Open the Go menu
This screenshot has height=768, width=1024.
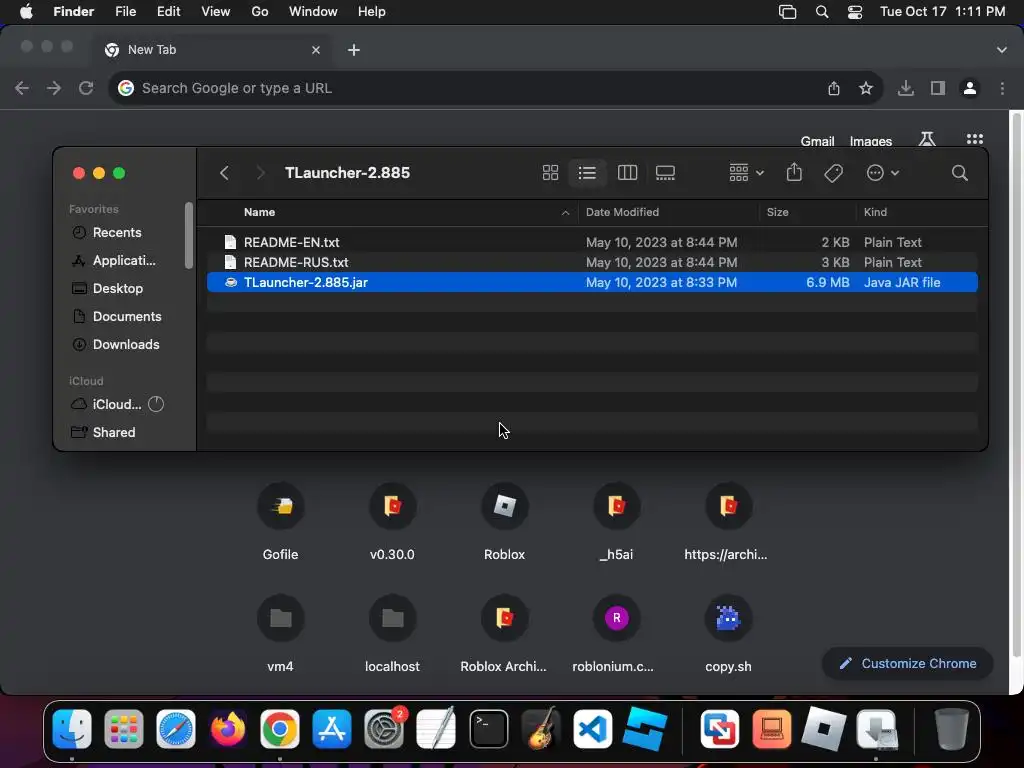click(260, 12)
